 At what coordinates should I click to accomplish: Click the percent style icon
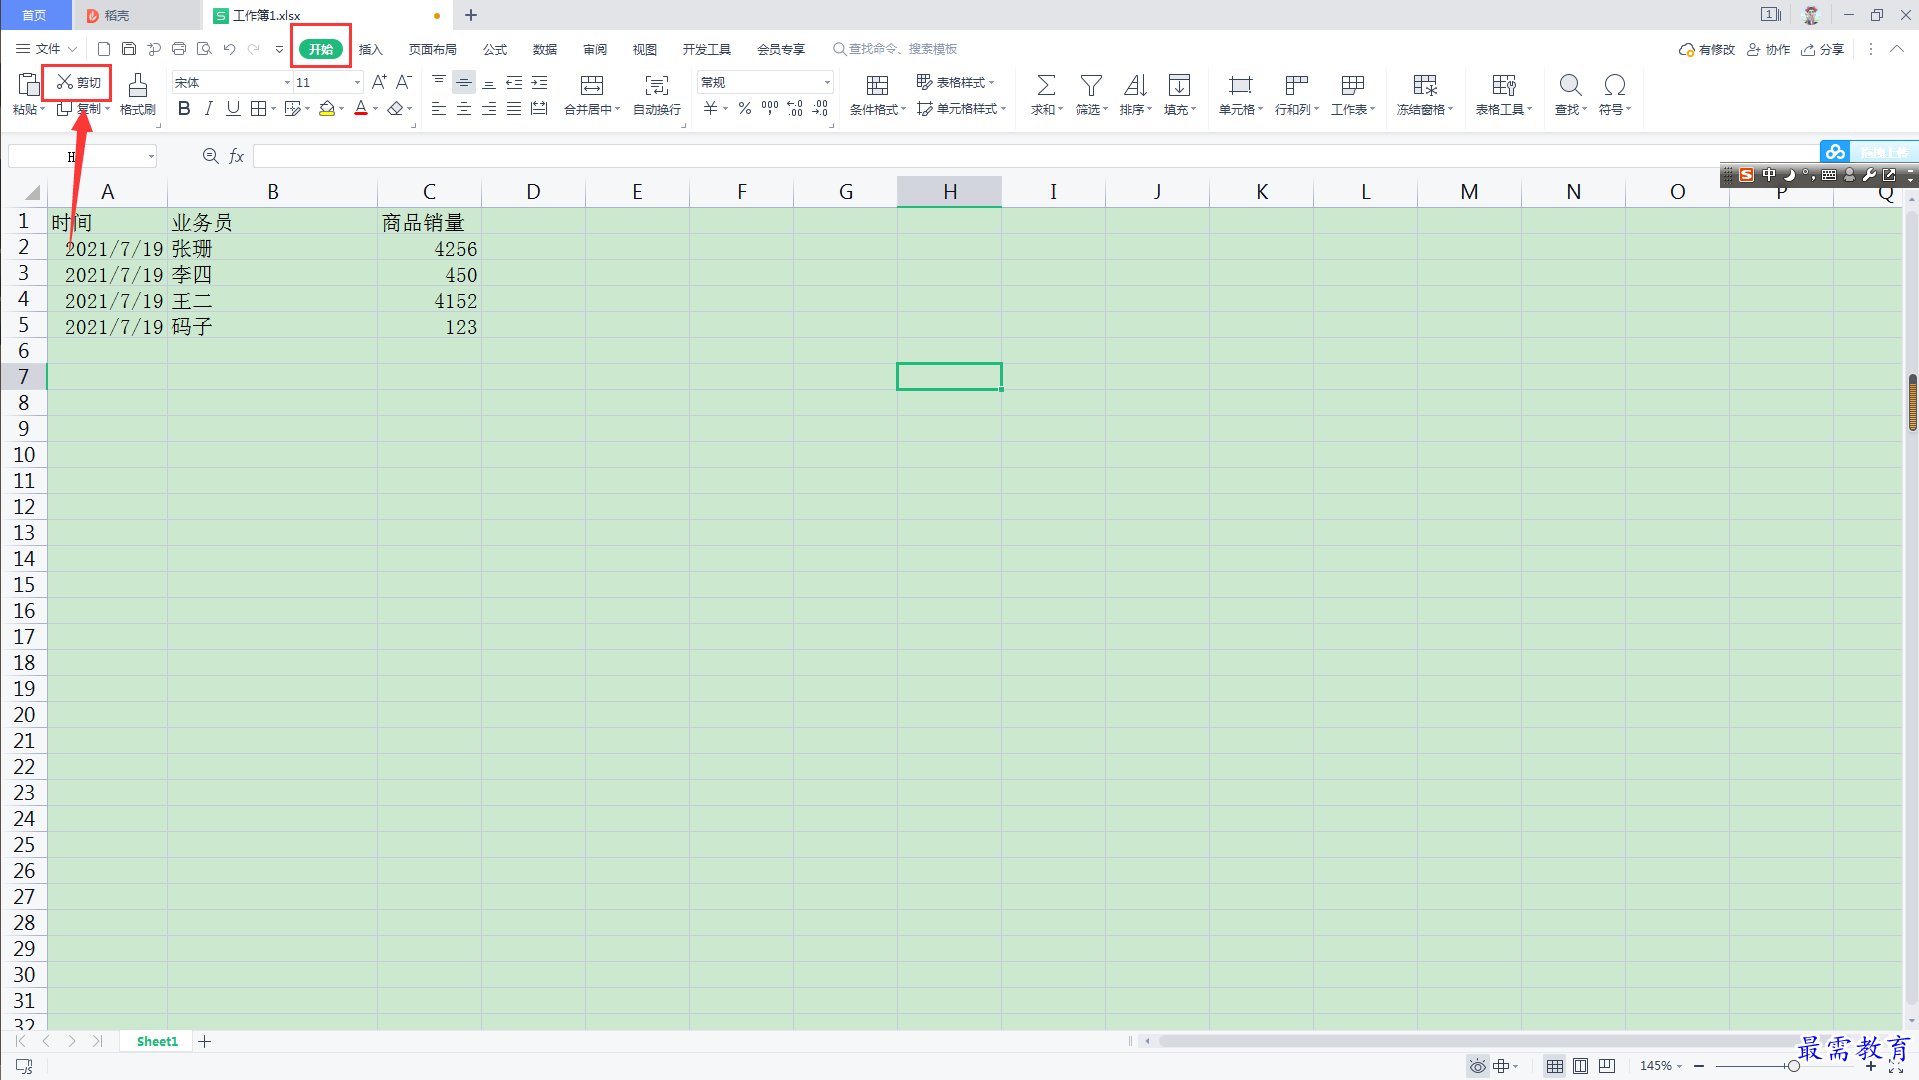point(745,109)
